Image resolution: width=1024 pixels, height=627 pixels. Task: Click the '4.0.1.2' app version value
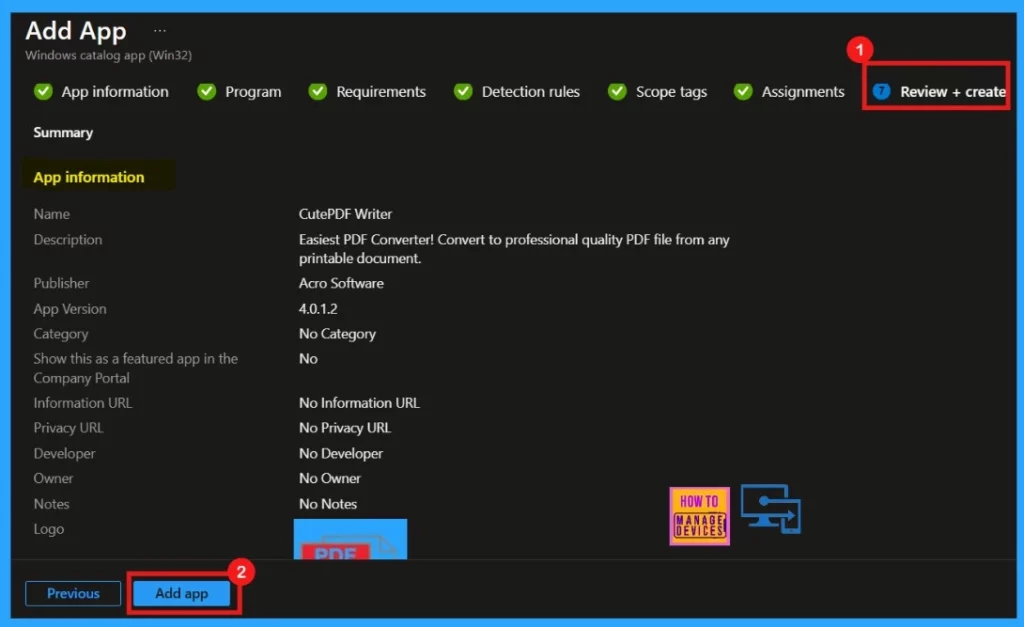(318, 308)
